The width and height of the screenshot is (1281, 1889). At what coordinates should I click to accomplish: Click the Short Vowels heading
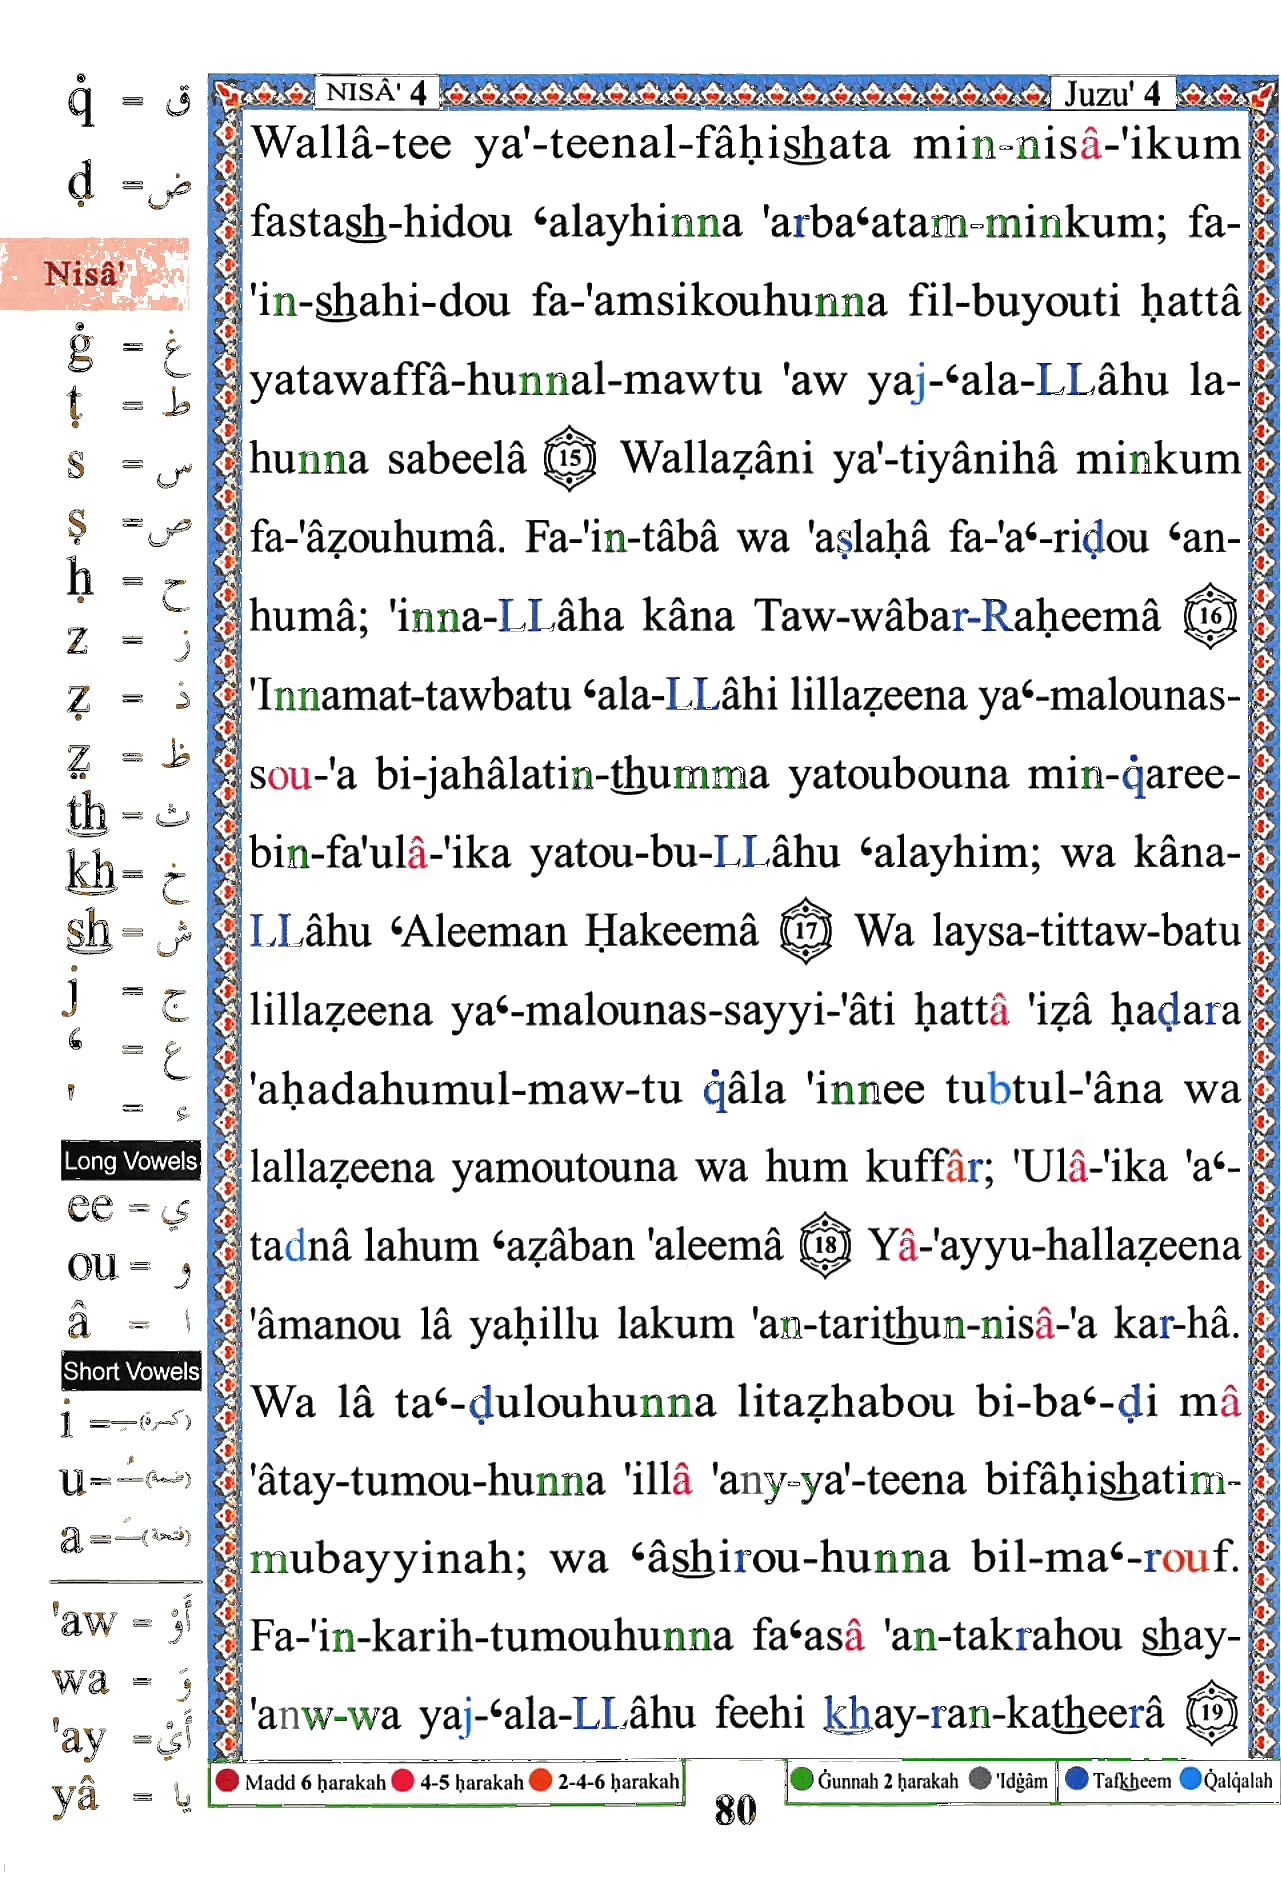(x=131, y=1371)
